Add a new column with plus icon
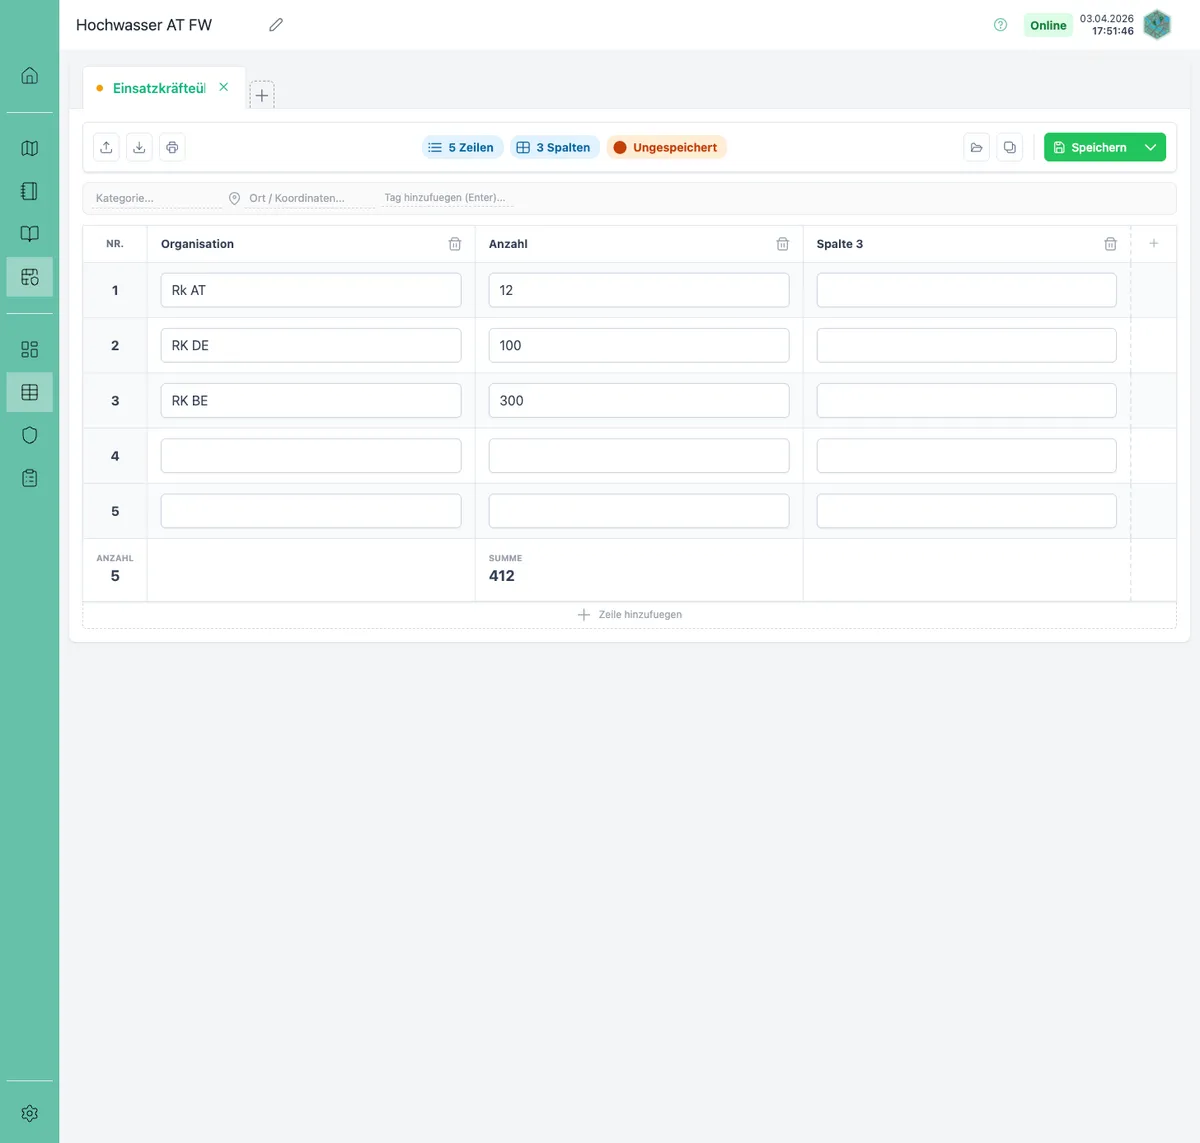The width and height of the screenshot is (1200, 1143). 1153,244
